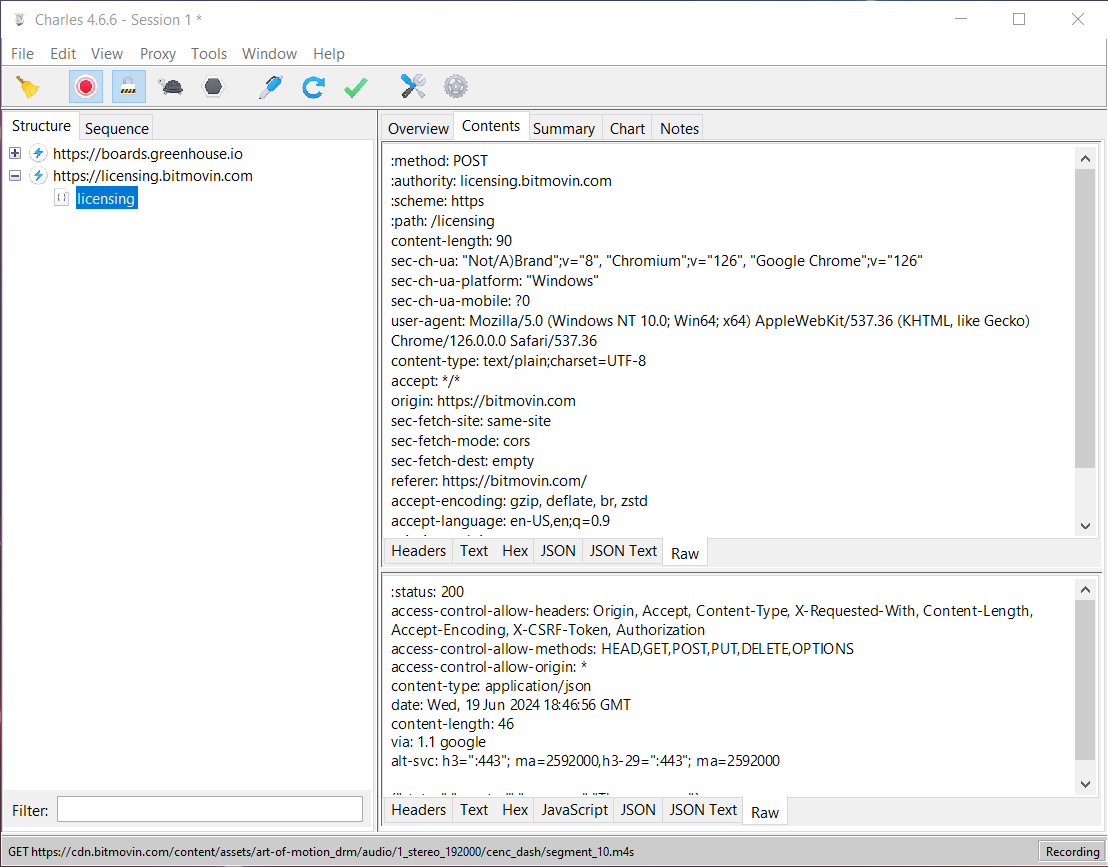
Task: Open the View menu
Action: click(107, 54)
